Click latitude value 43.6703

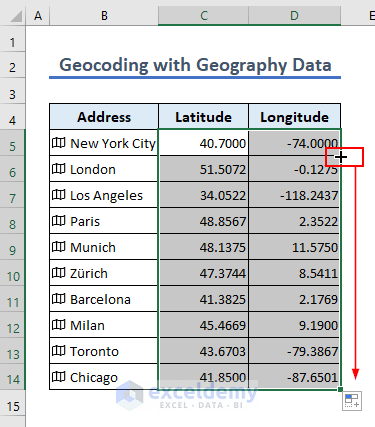point(223,351)
